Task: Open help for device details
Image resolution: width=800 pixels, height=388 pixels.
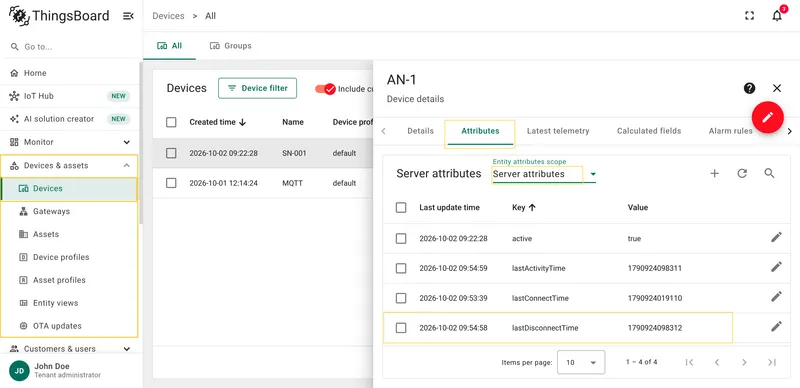Action: pyautogui.click(x=749, y=88)
